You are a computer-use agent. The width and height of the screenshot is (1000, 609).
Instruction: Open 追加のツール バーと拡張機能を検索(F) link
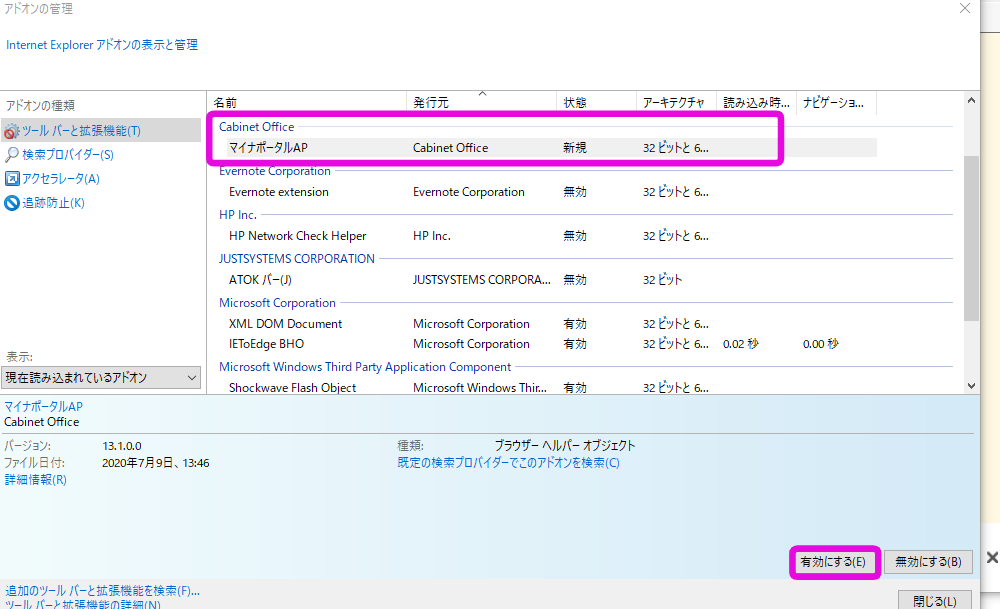pos(103,591)
